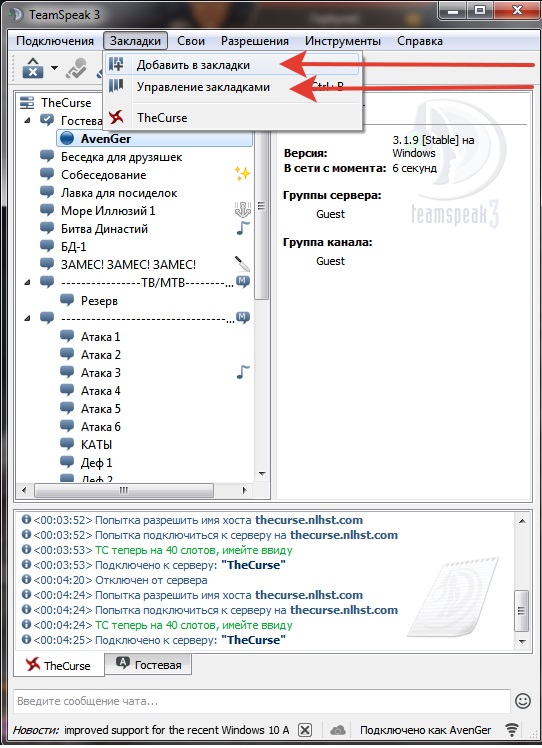Open the Подключения menu
This screenshot has height=748, width=542.
pyautogui.click(x=55, y=41)
